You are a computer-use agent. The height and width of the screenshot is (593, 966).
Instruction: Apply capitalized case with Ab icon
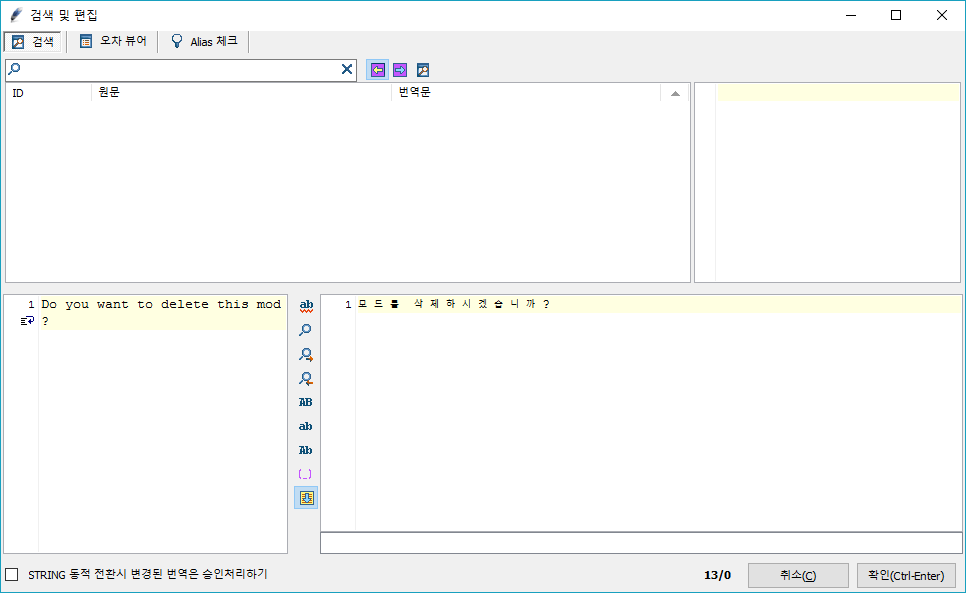(306, 450)
